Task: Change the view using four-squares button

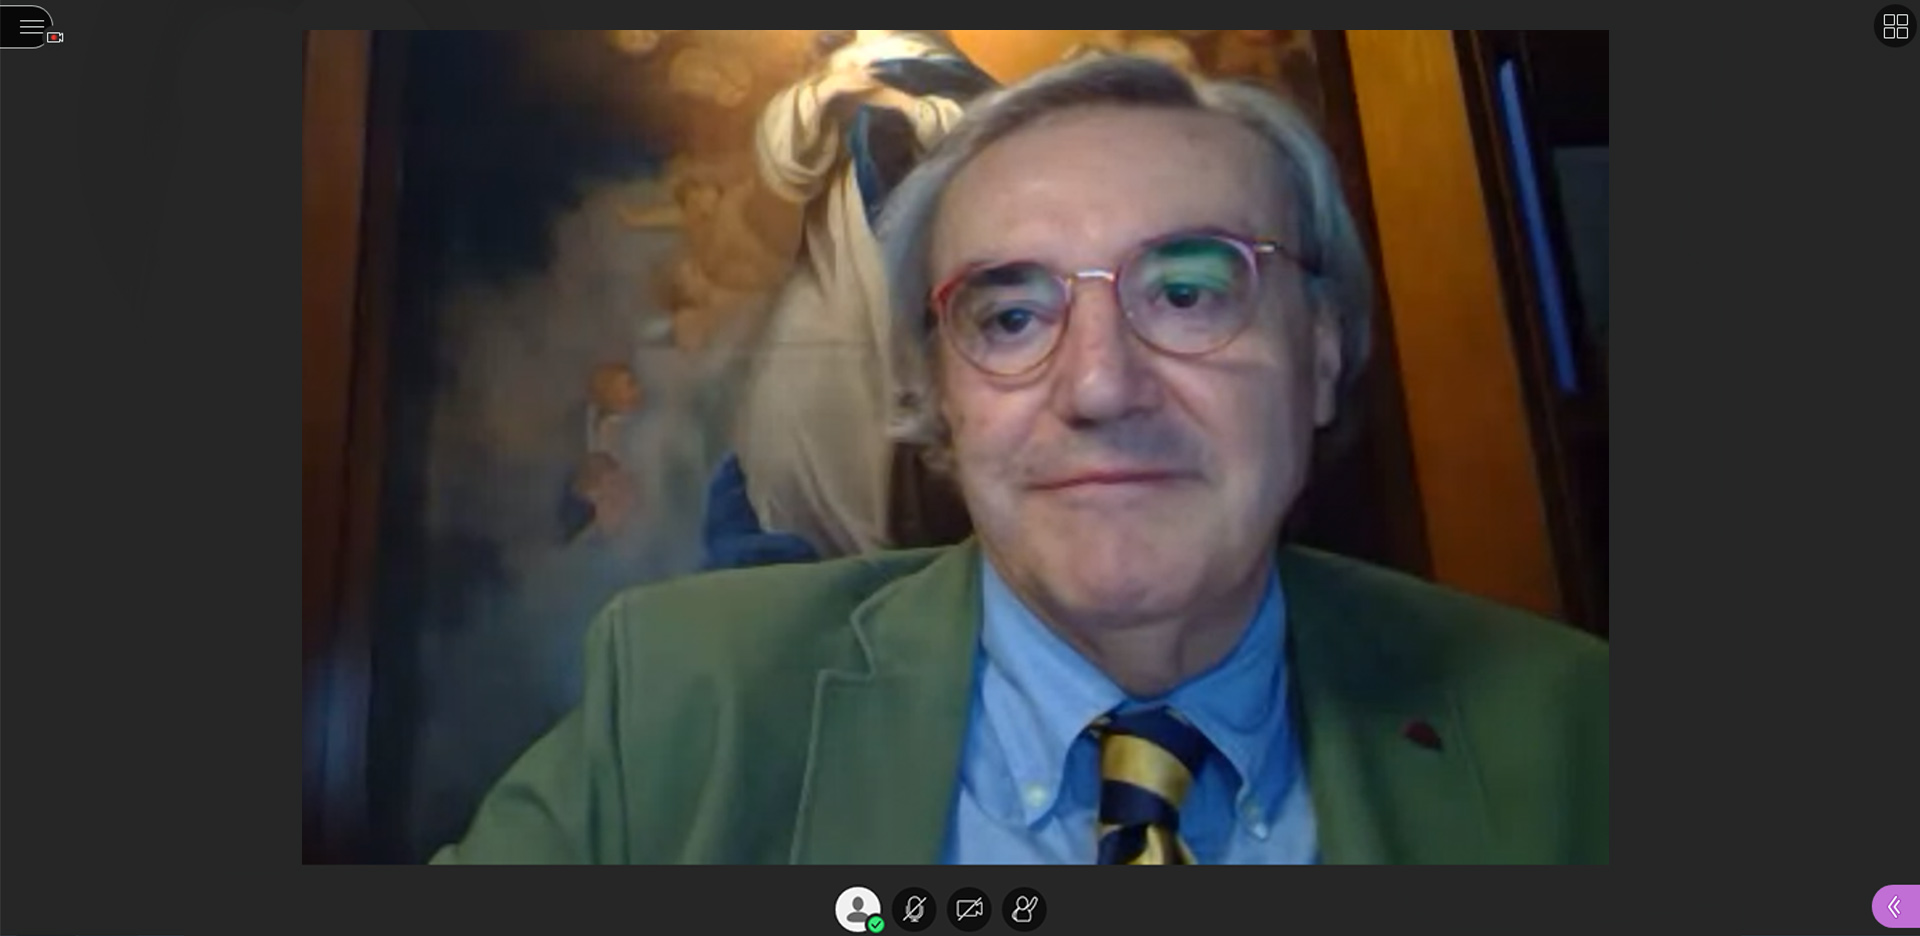Action: pos(1895,26)
